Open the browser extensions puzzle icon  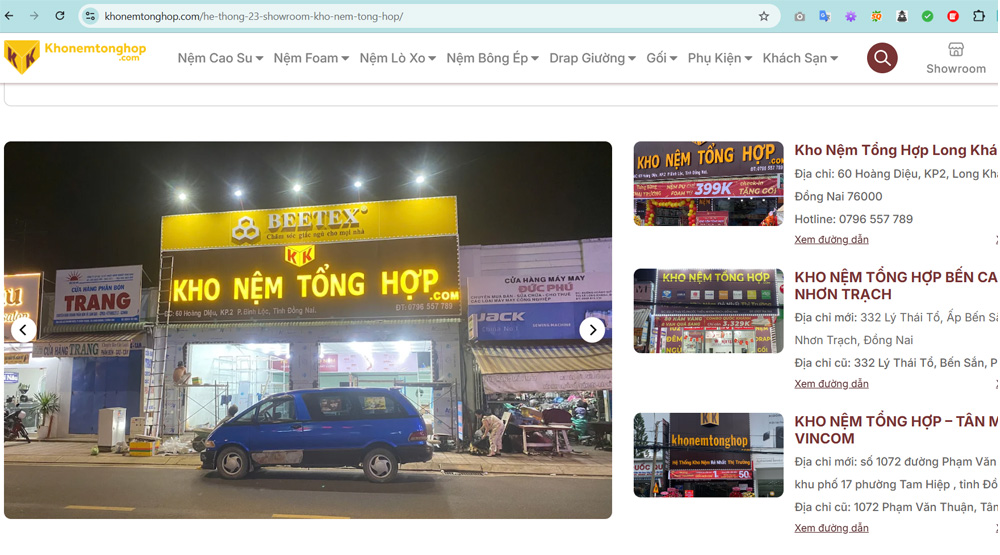coord(979,16)
